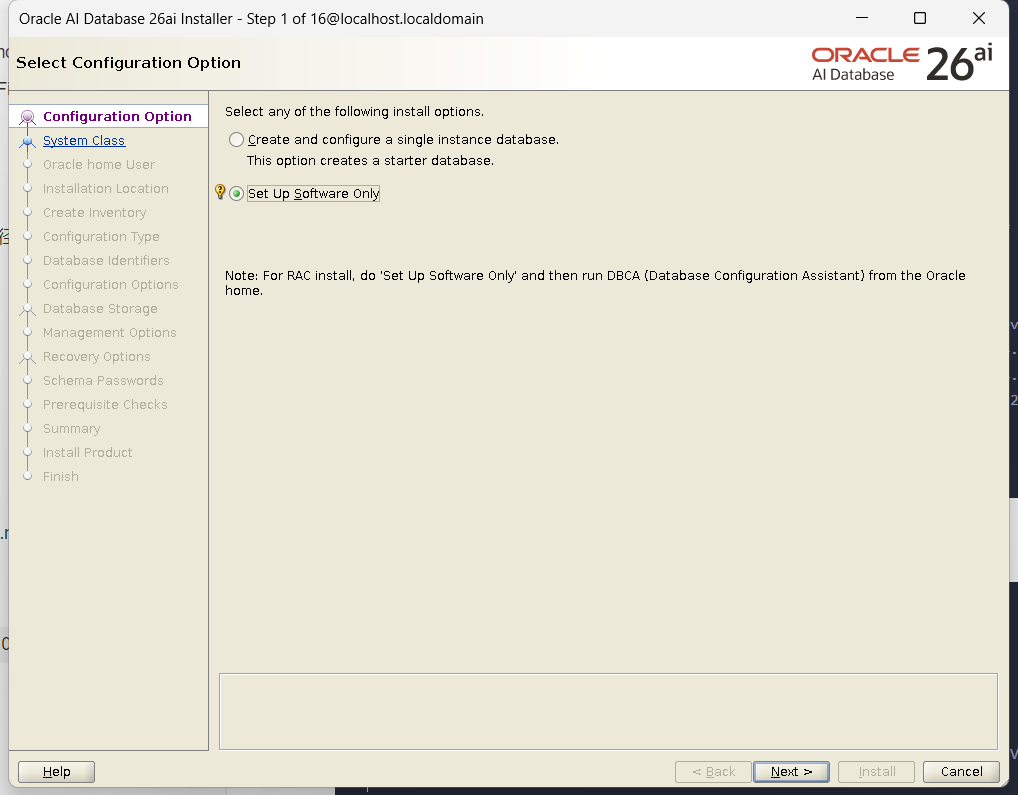
Task: Click the Database Storage step
Action: click(x=100, y=308)
